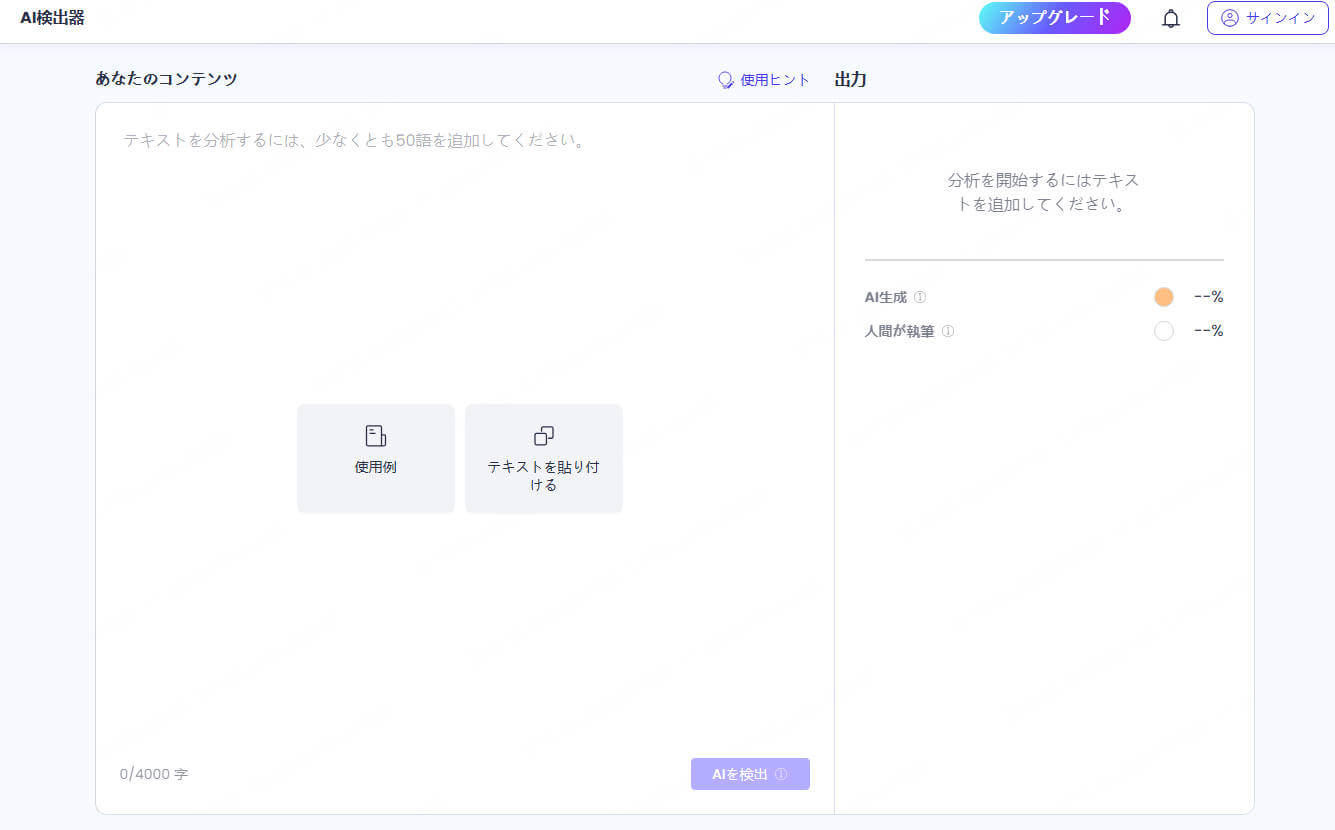
Task: Click the 人間が執筆 label
Action: (900, 331)
